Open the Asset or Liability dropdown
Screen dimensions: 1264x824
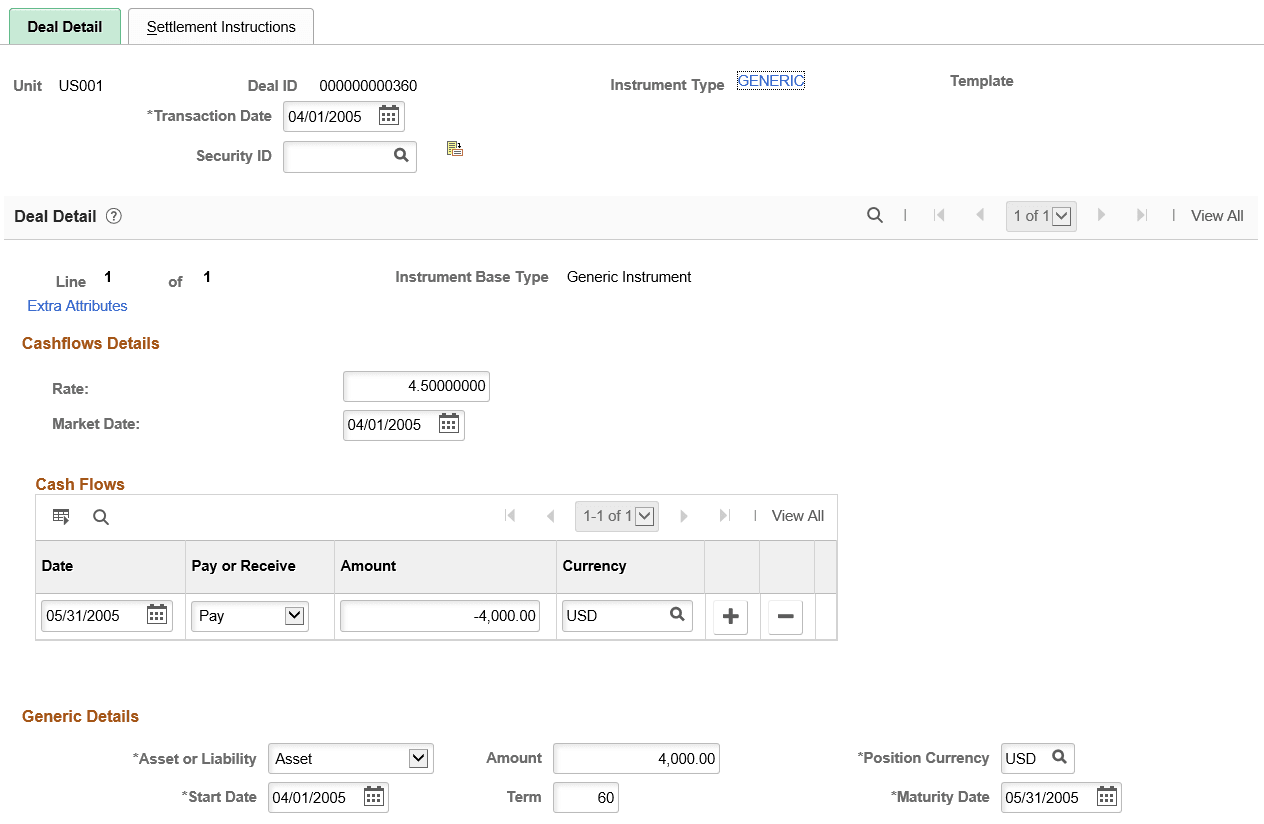coord(419,758)
